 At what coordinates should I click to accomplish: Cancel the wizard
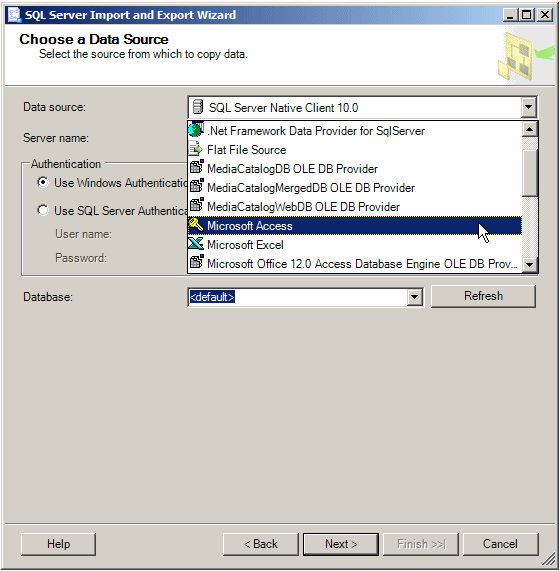[500, 544]
